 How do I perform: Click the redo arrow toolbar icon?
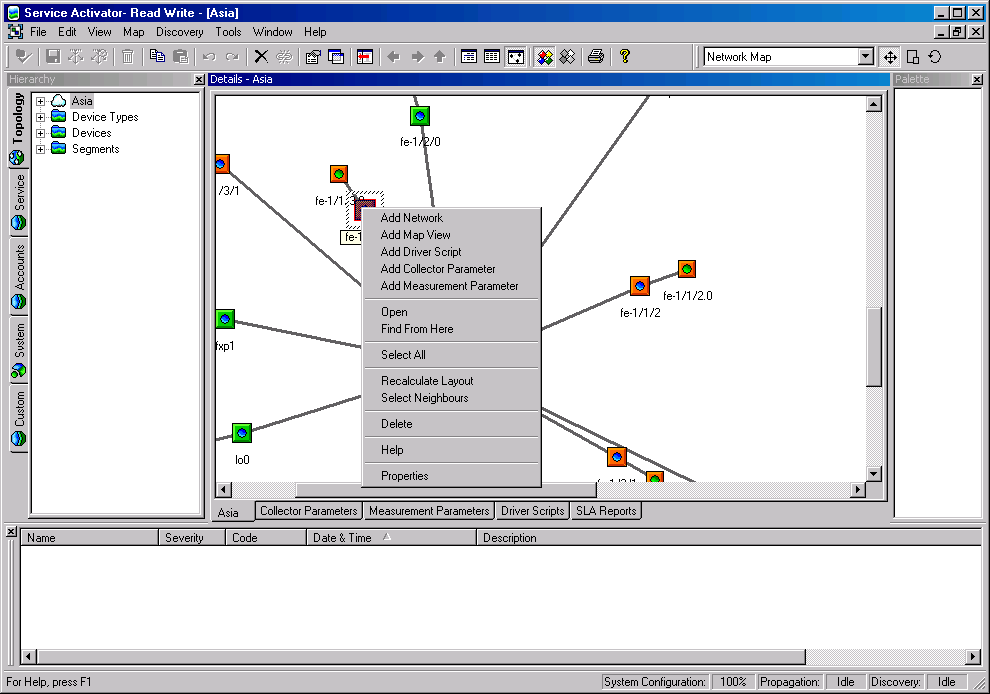point(232,57)
